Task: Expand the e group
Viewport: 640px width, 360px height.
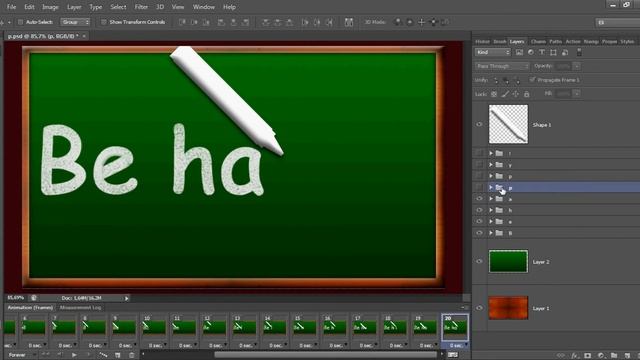Action: click(491, 222)
